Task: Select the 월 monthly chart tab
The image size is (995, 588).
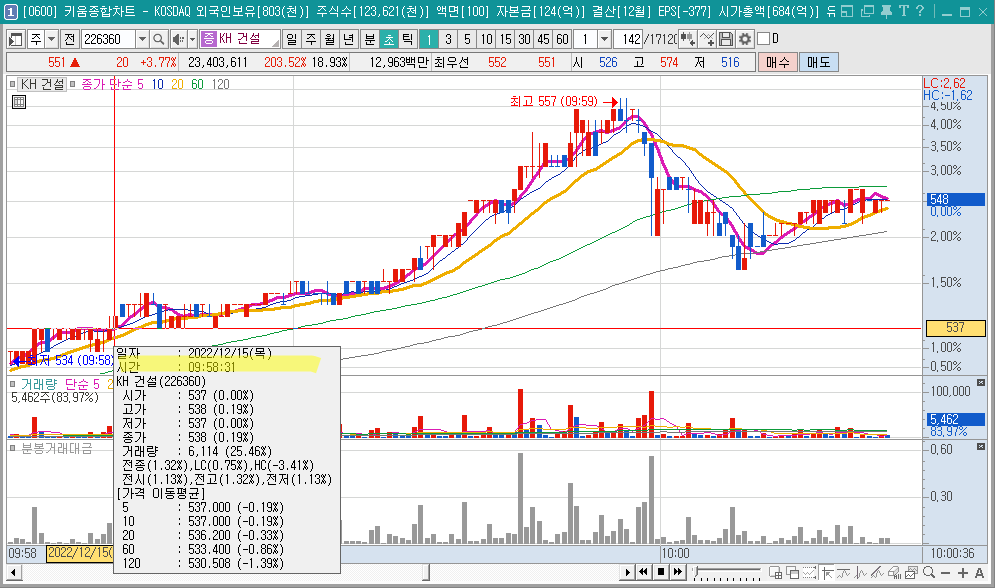Action: [x=329, y=39]
